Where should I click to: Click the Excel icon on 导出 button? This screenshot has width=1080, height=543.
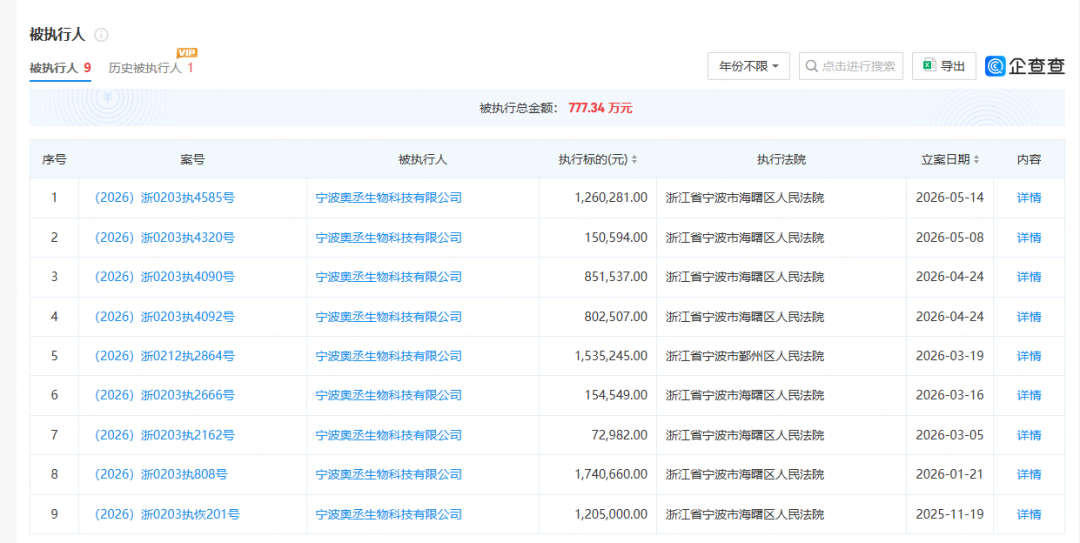pos(930,66)
